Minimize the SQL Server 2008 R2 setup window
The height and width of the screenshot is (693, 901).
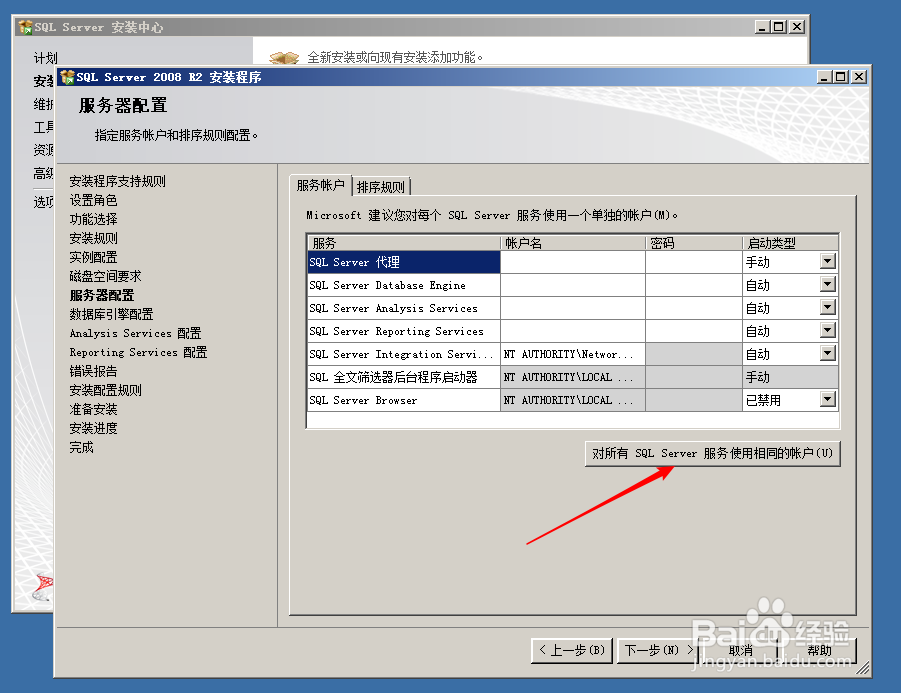824,76
